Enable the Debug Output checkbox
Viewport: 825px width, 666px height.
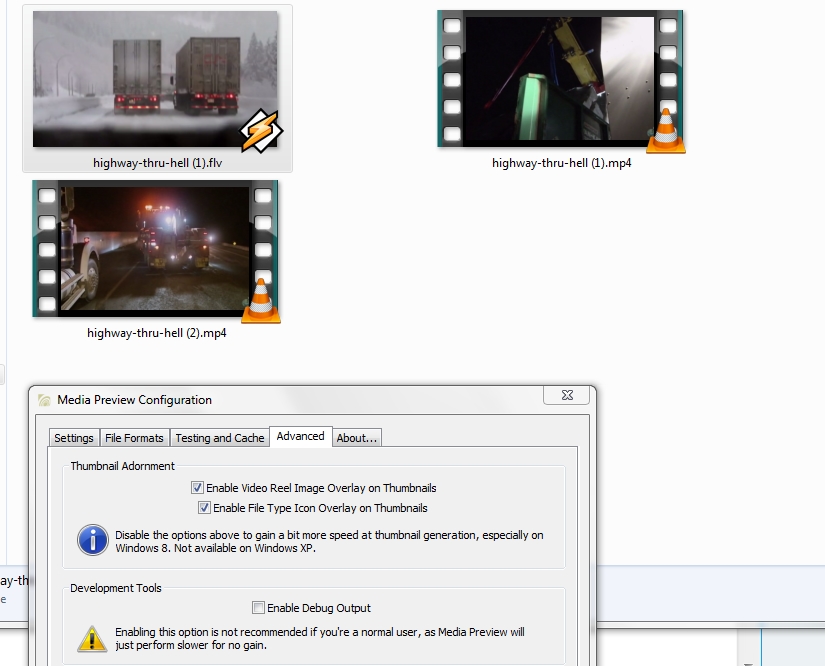tap(259, 608)
